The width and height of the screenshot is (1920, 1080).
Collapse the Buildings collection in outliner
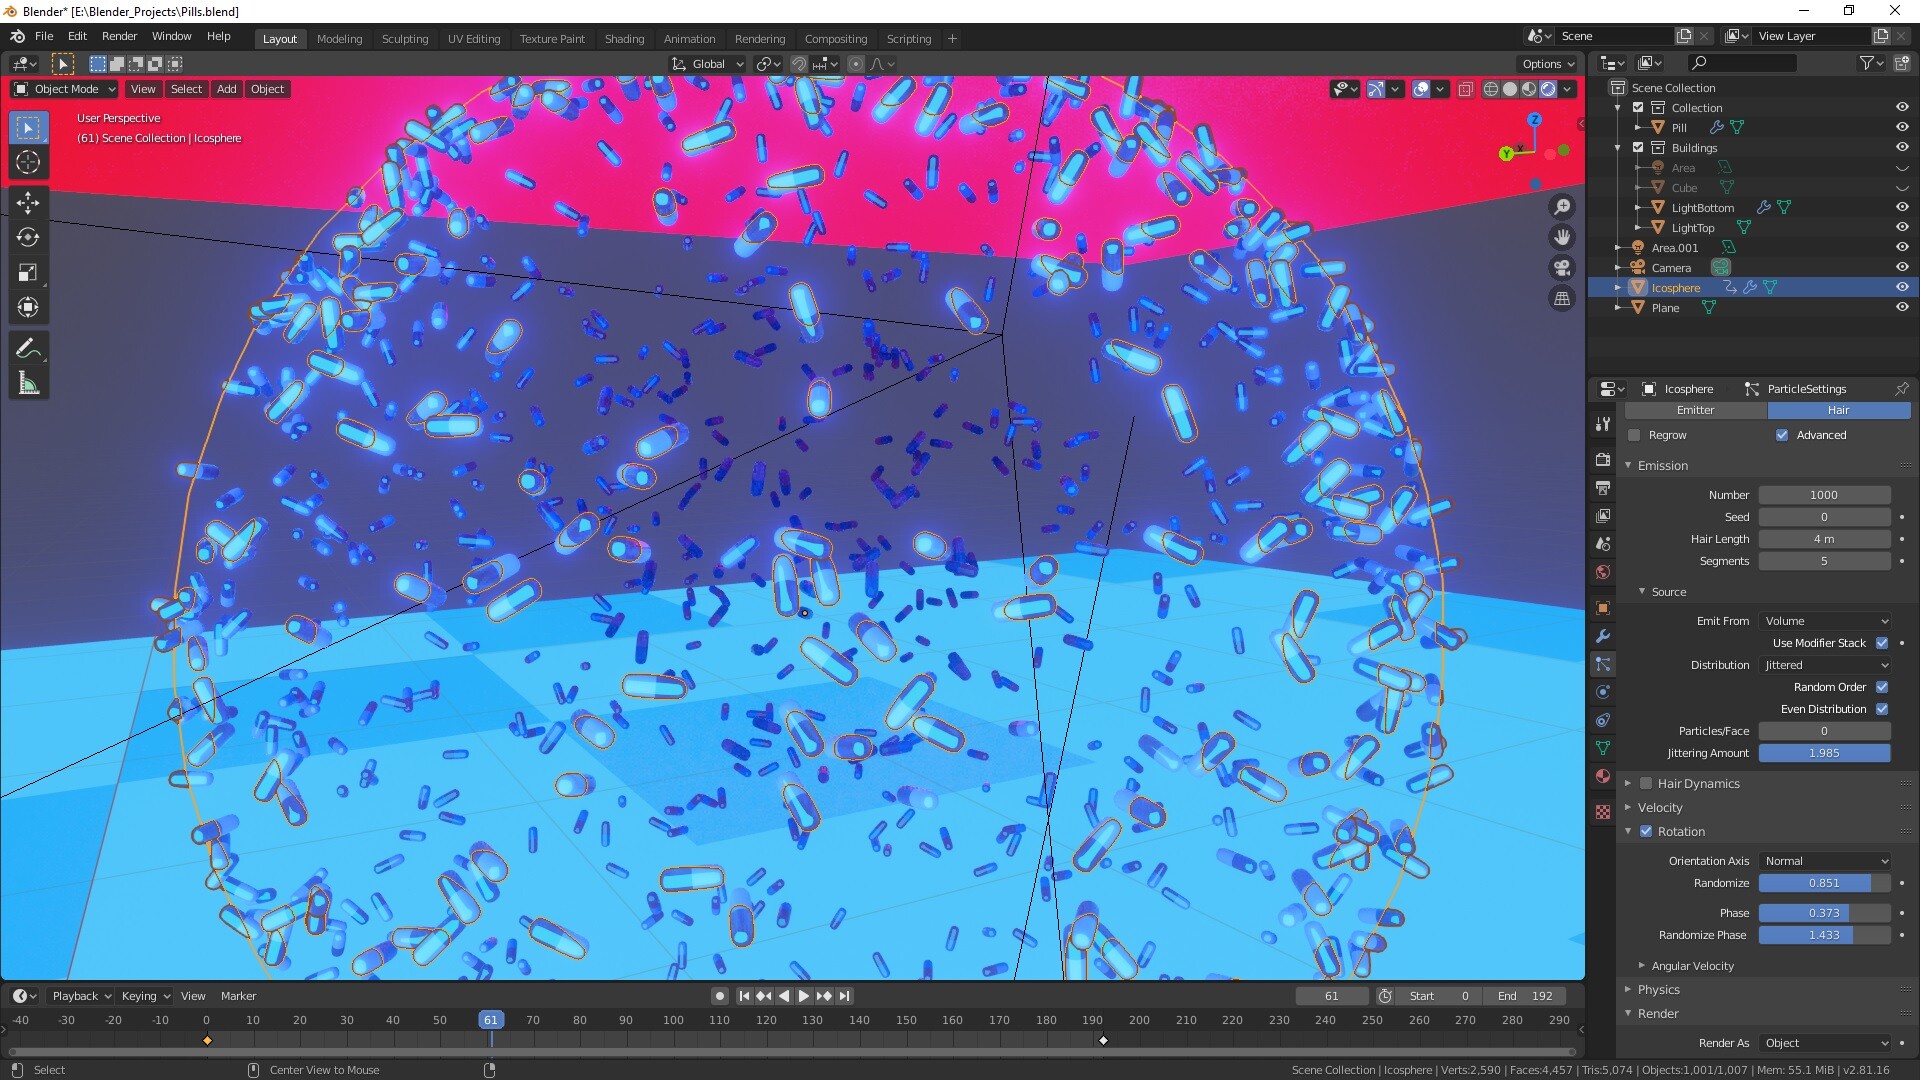click(1617, 147)
